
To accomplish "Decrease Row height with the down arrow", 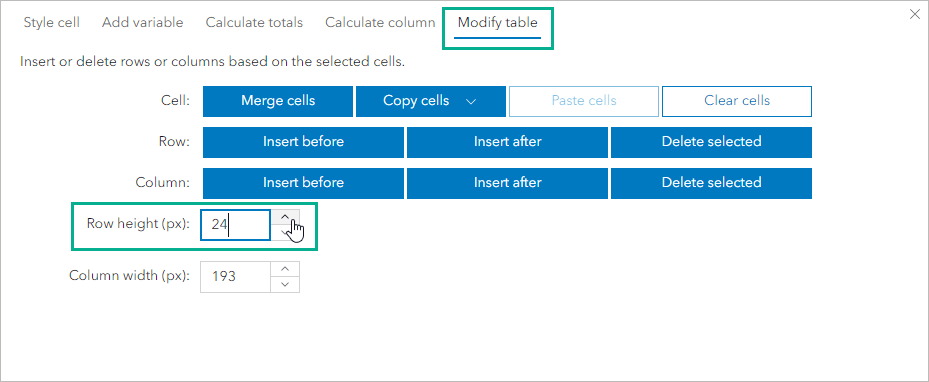I will click(285, 233).
